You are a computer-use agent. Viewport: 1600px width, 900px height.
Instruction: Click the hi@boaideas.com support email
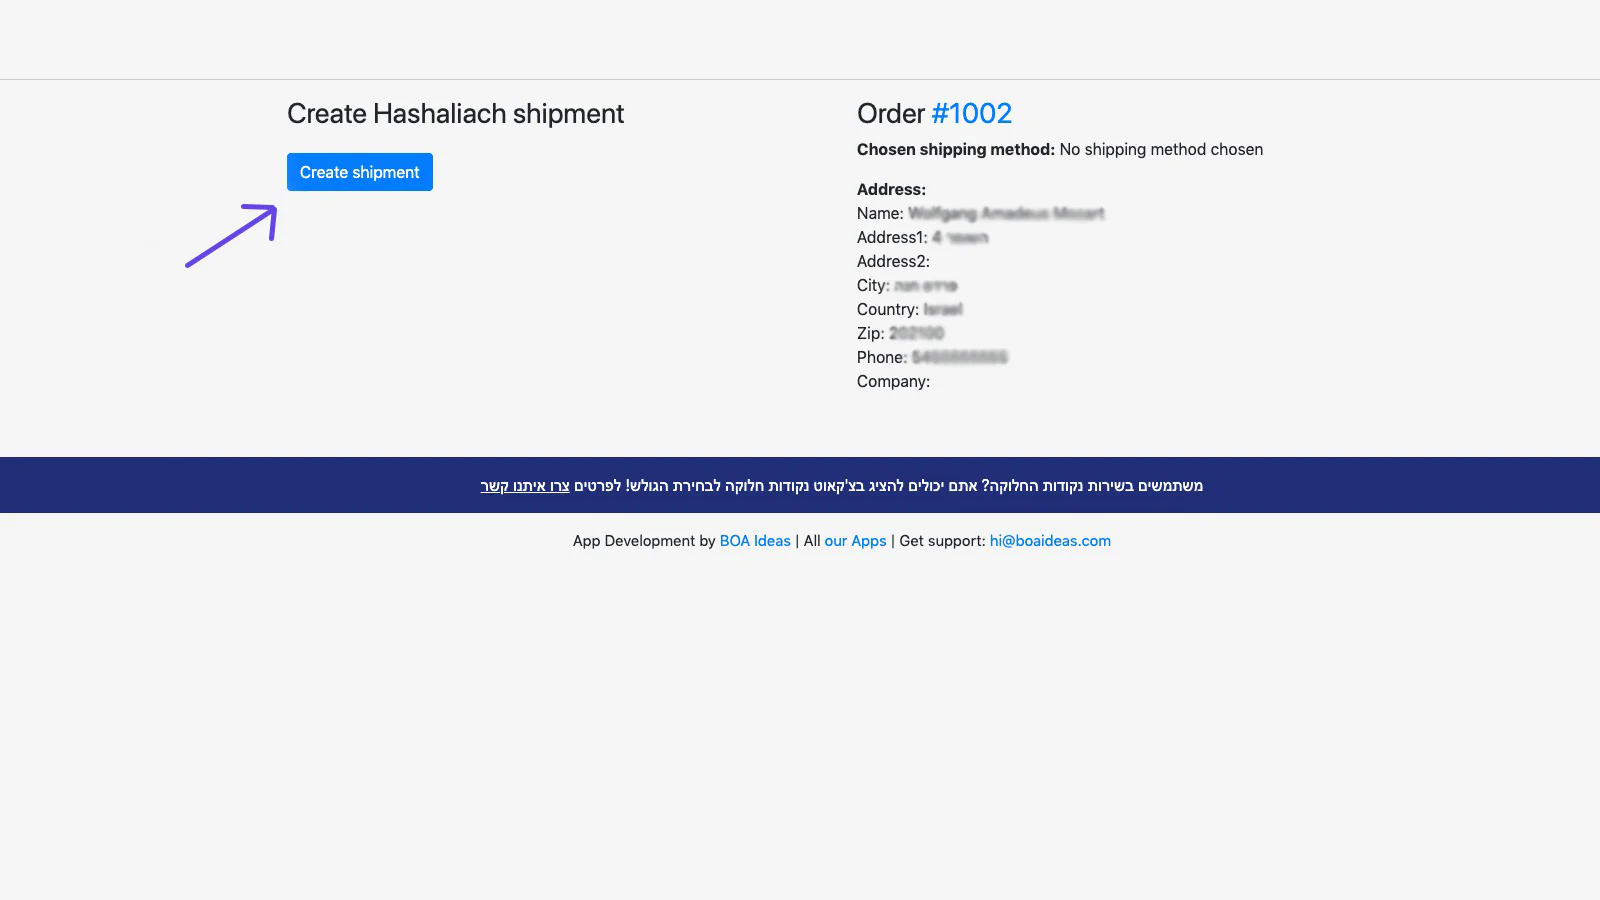pos(1049,541)
